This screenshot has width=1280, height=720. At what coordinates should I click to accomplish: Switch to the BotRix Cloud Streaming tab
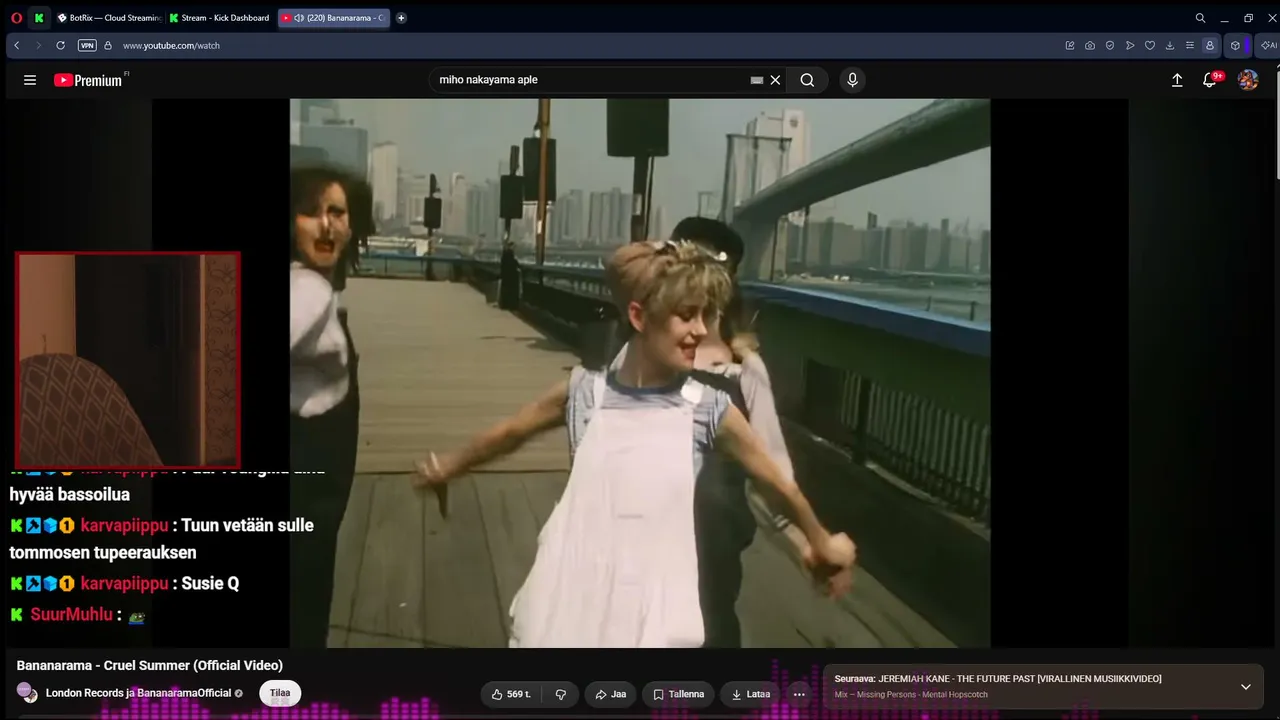(x=109, y=18)
